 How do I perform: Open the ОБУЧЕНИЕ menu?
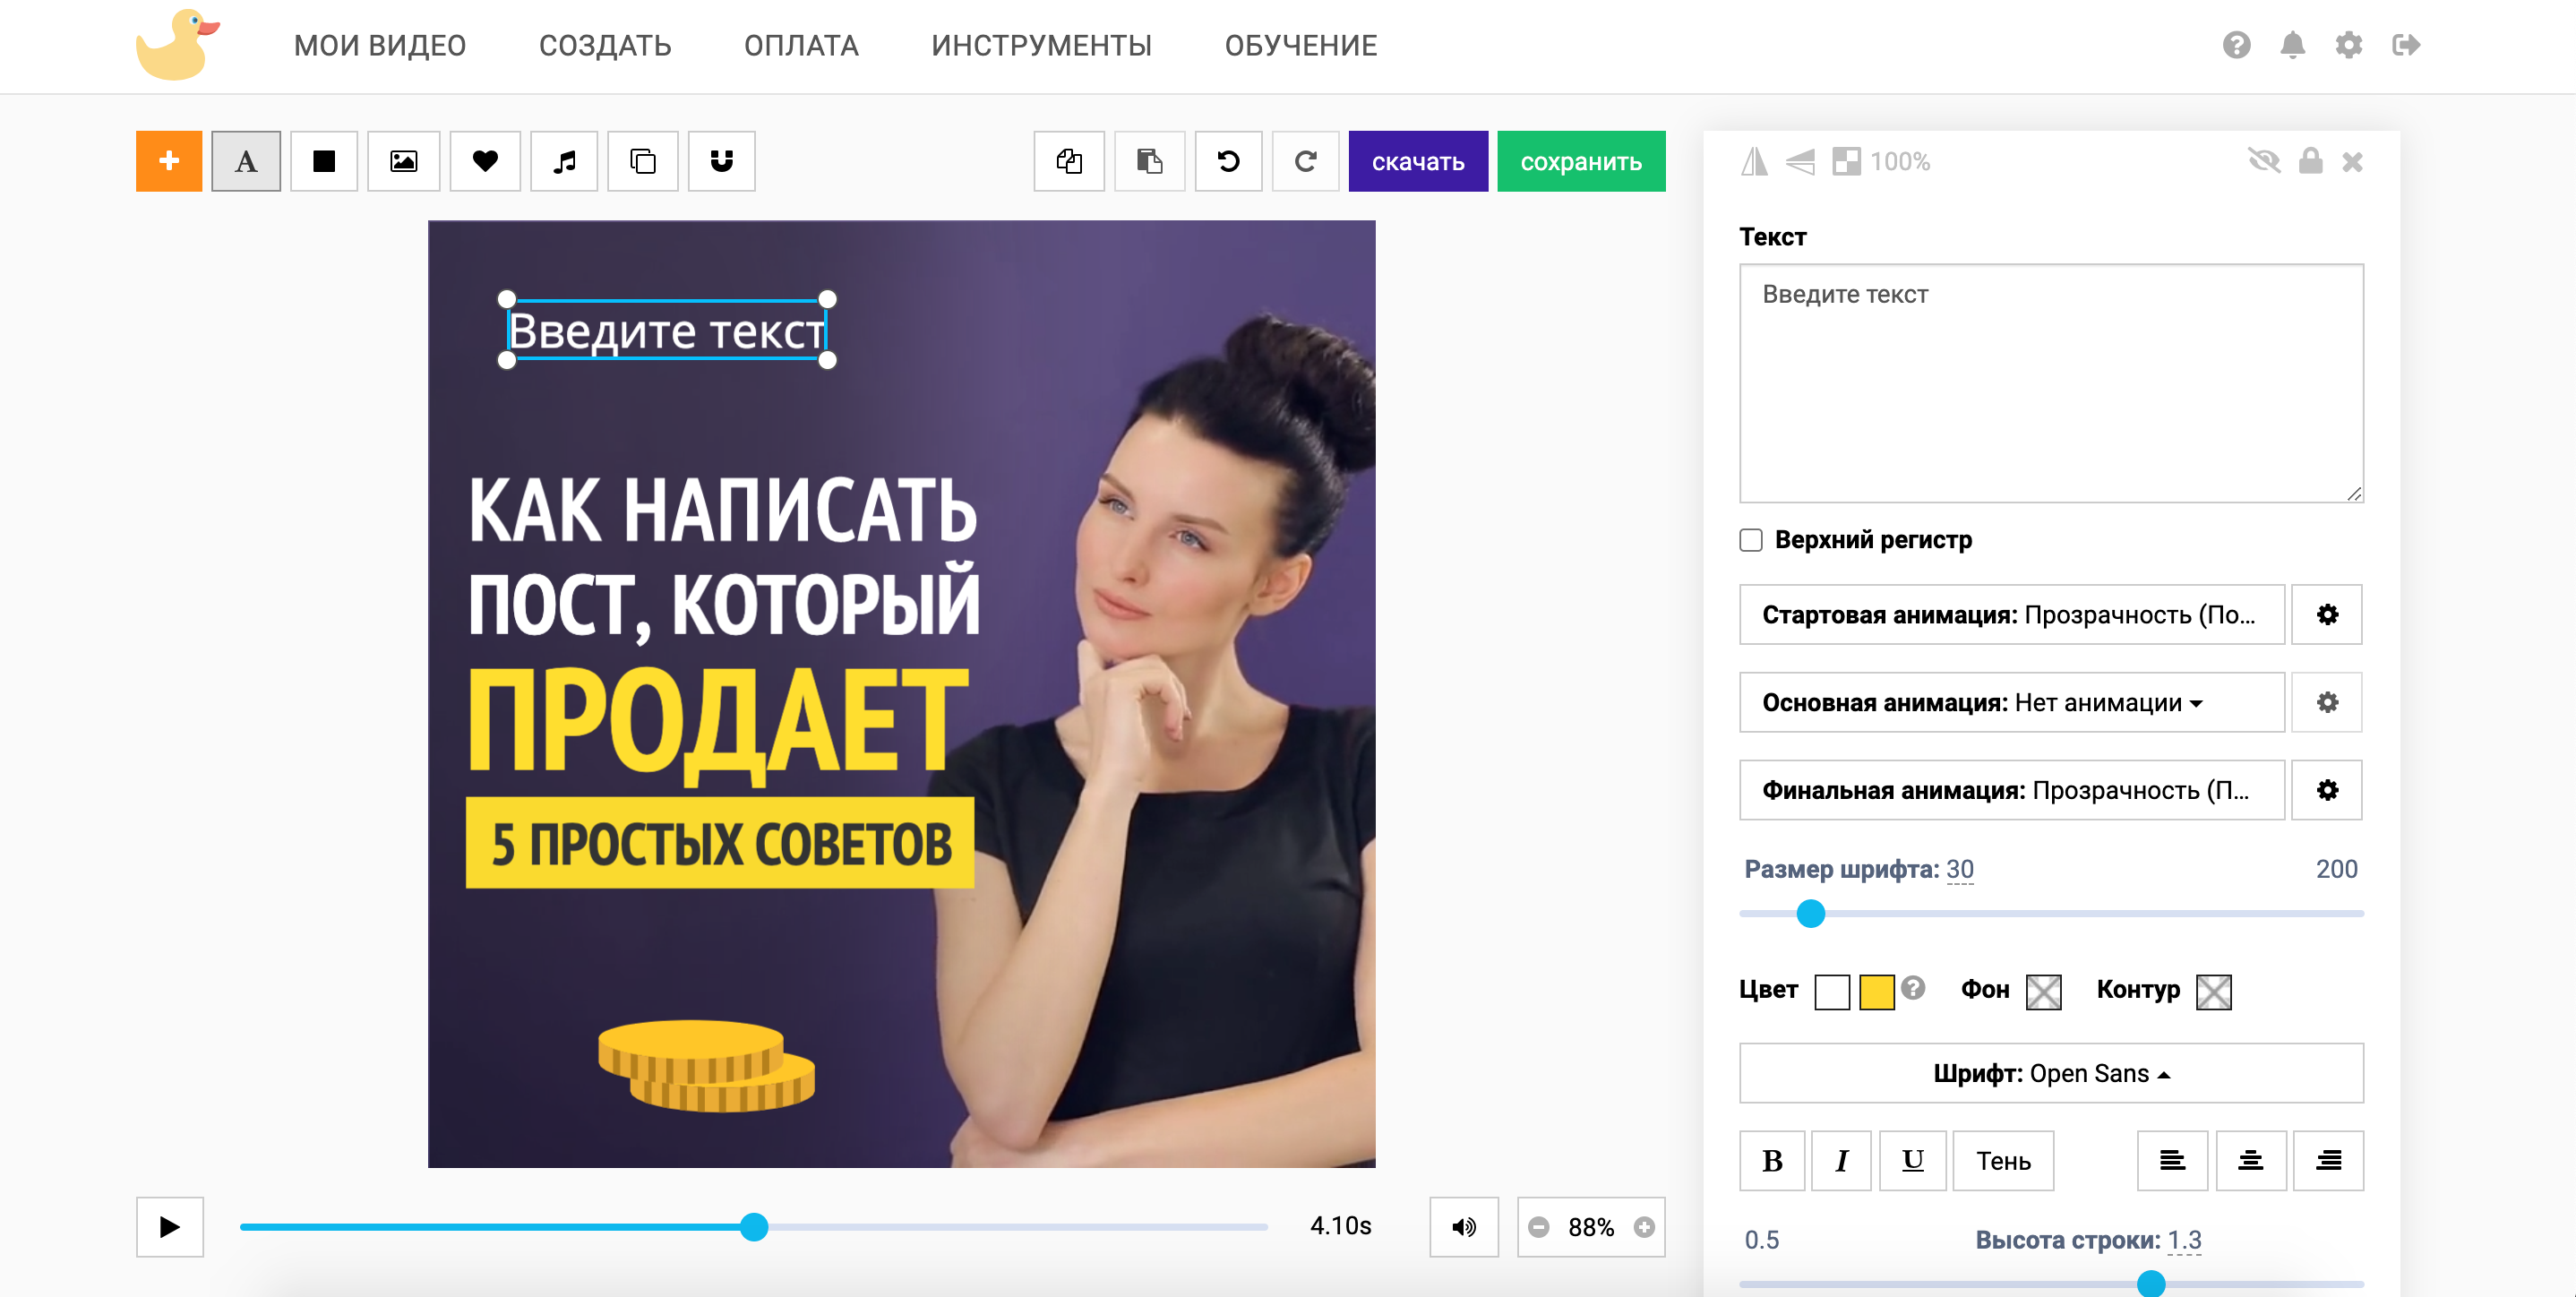point(1301,46)
